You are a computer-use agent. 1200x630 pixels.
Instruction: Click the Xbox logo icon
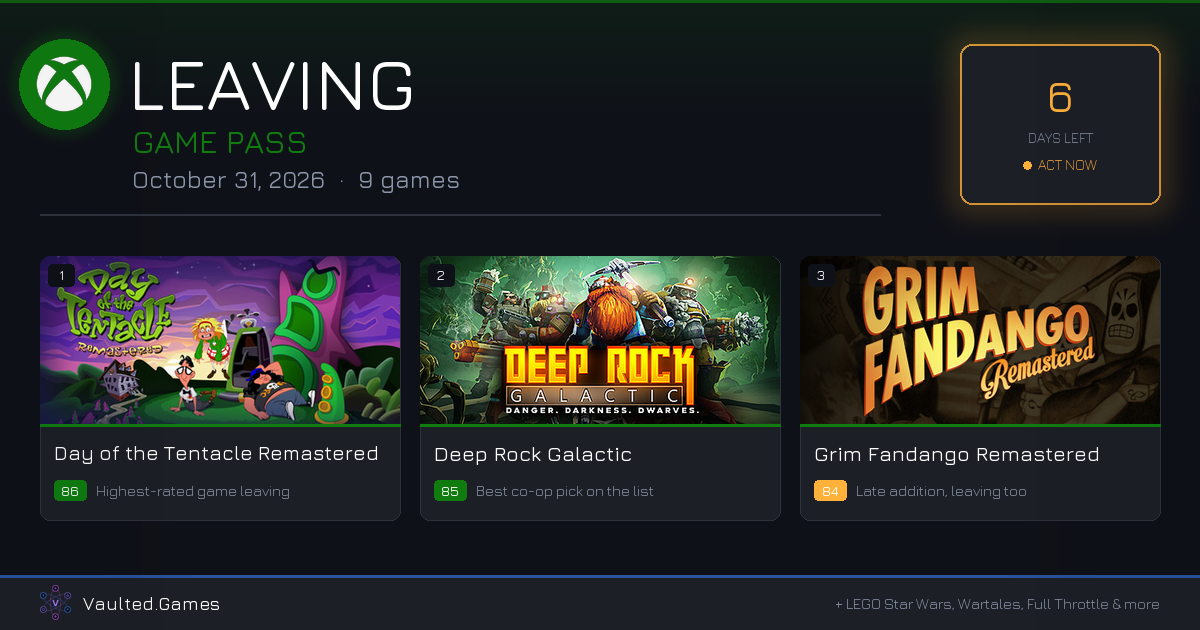pos(64,84)
